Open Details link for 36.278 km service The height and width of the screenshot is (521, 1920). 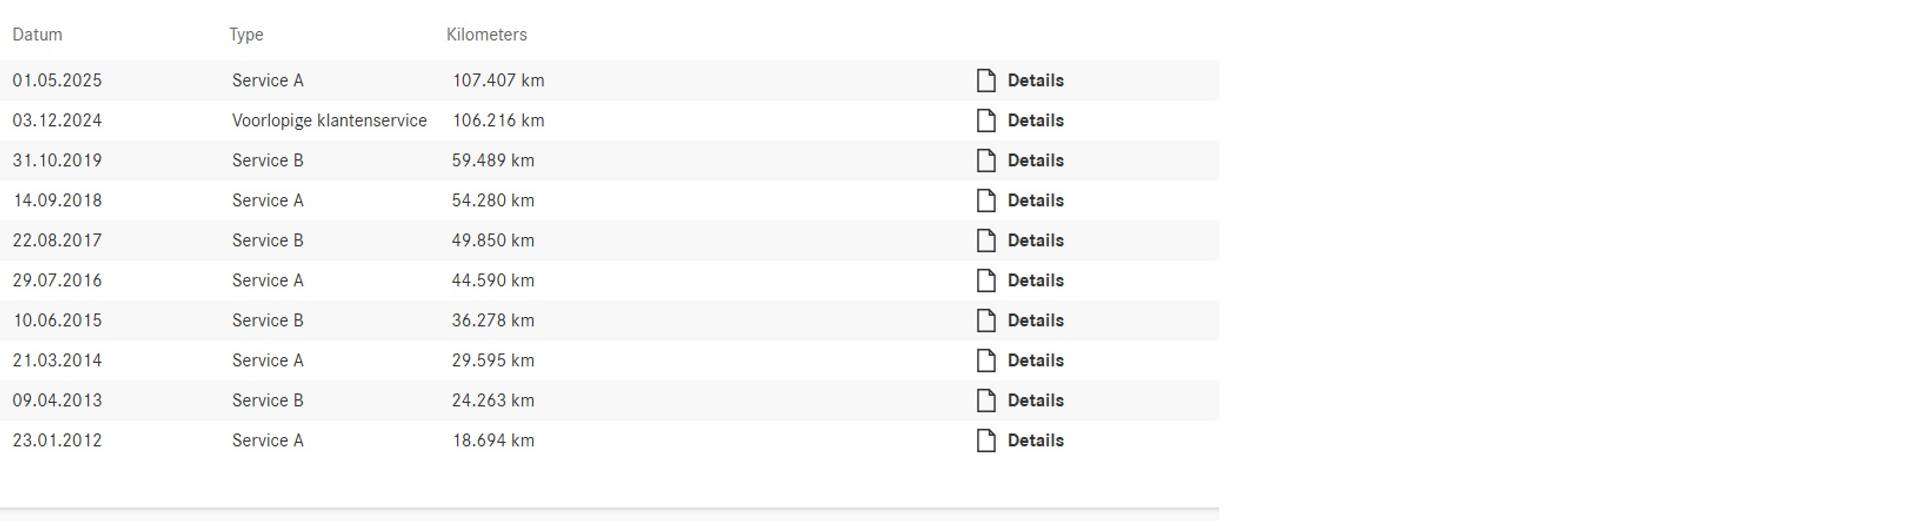click(1035, 321)
